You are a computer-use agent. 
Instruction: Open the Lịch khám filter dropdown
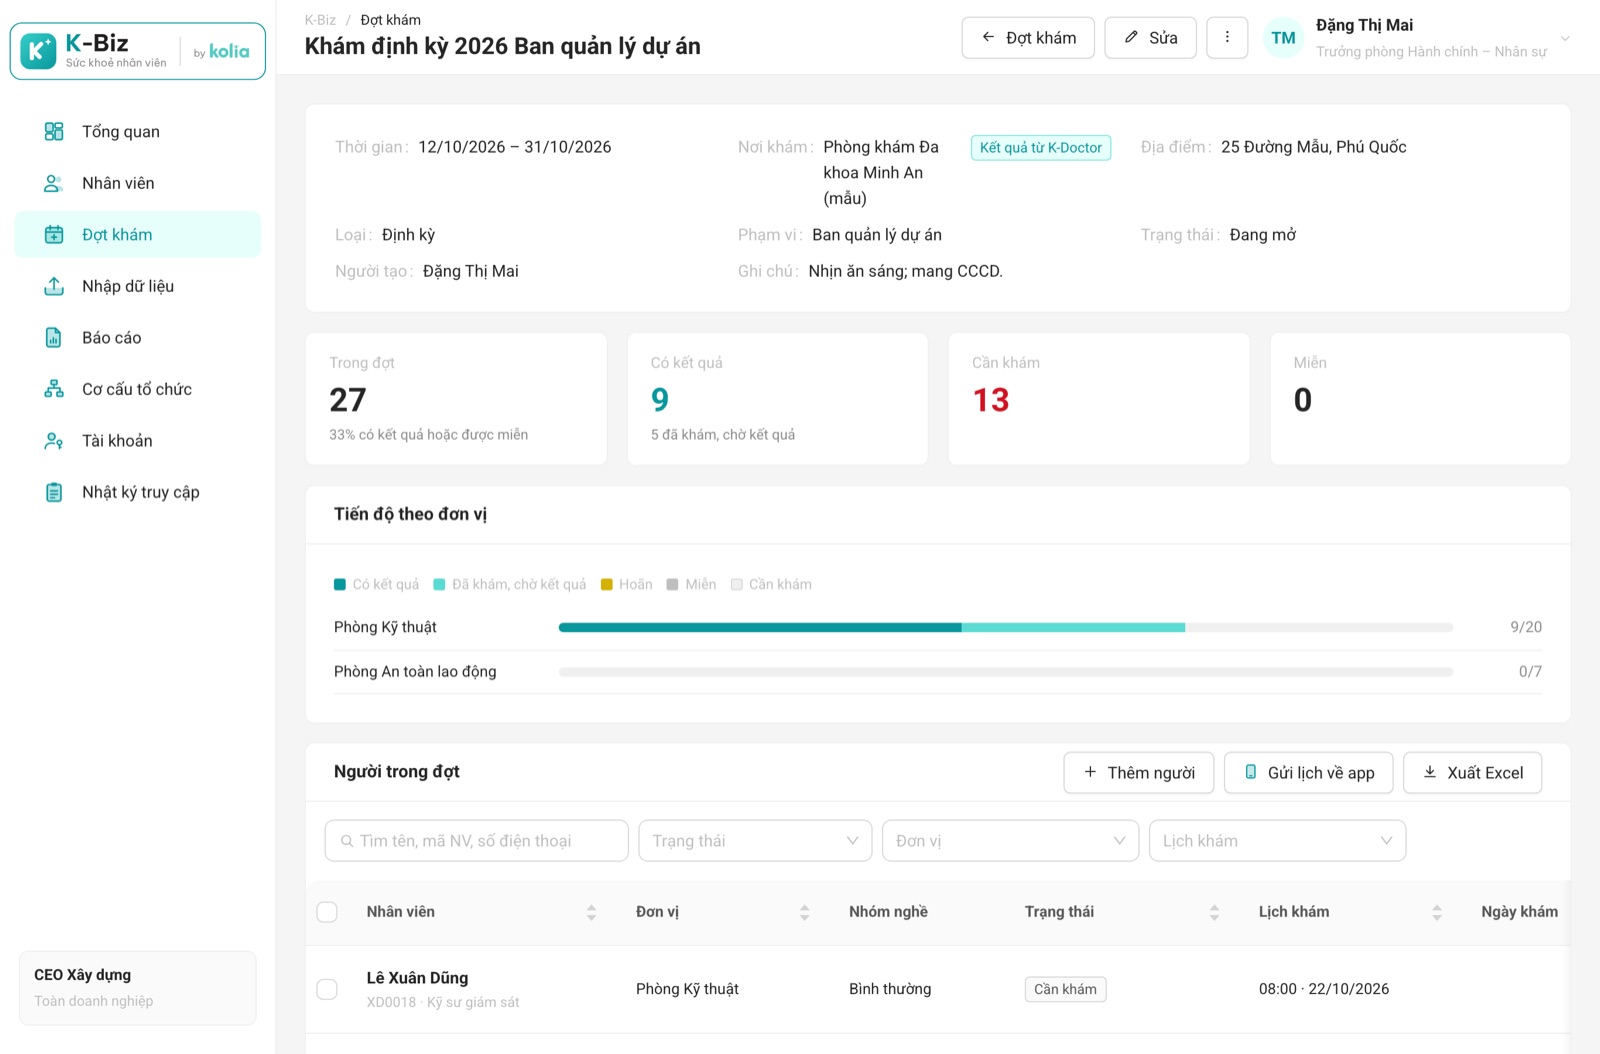[1277, 841]
